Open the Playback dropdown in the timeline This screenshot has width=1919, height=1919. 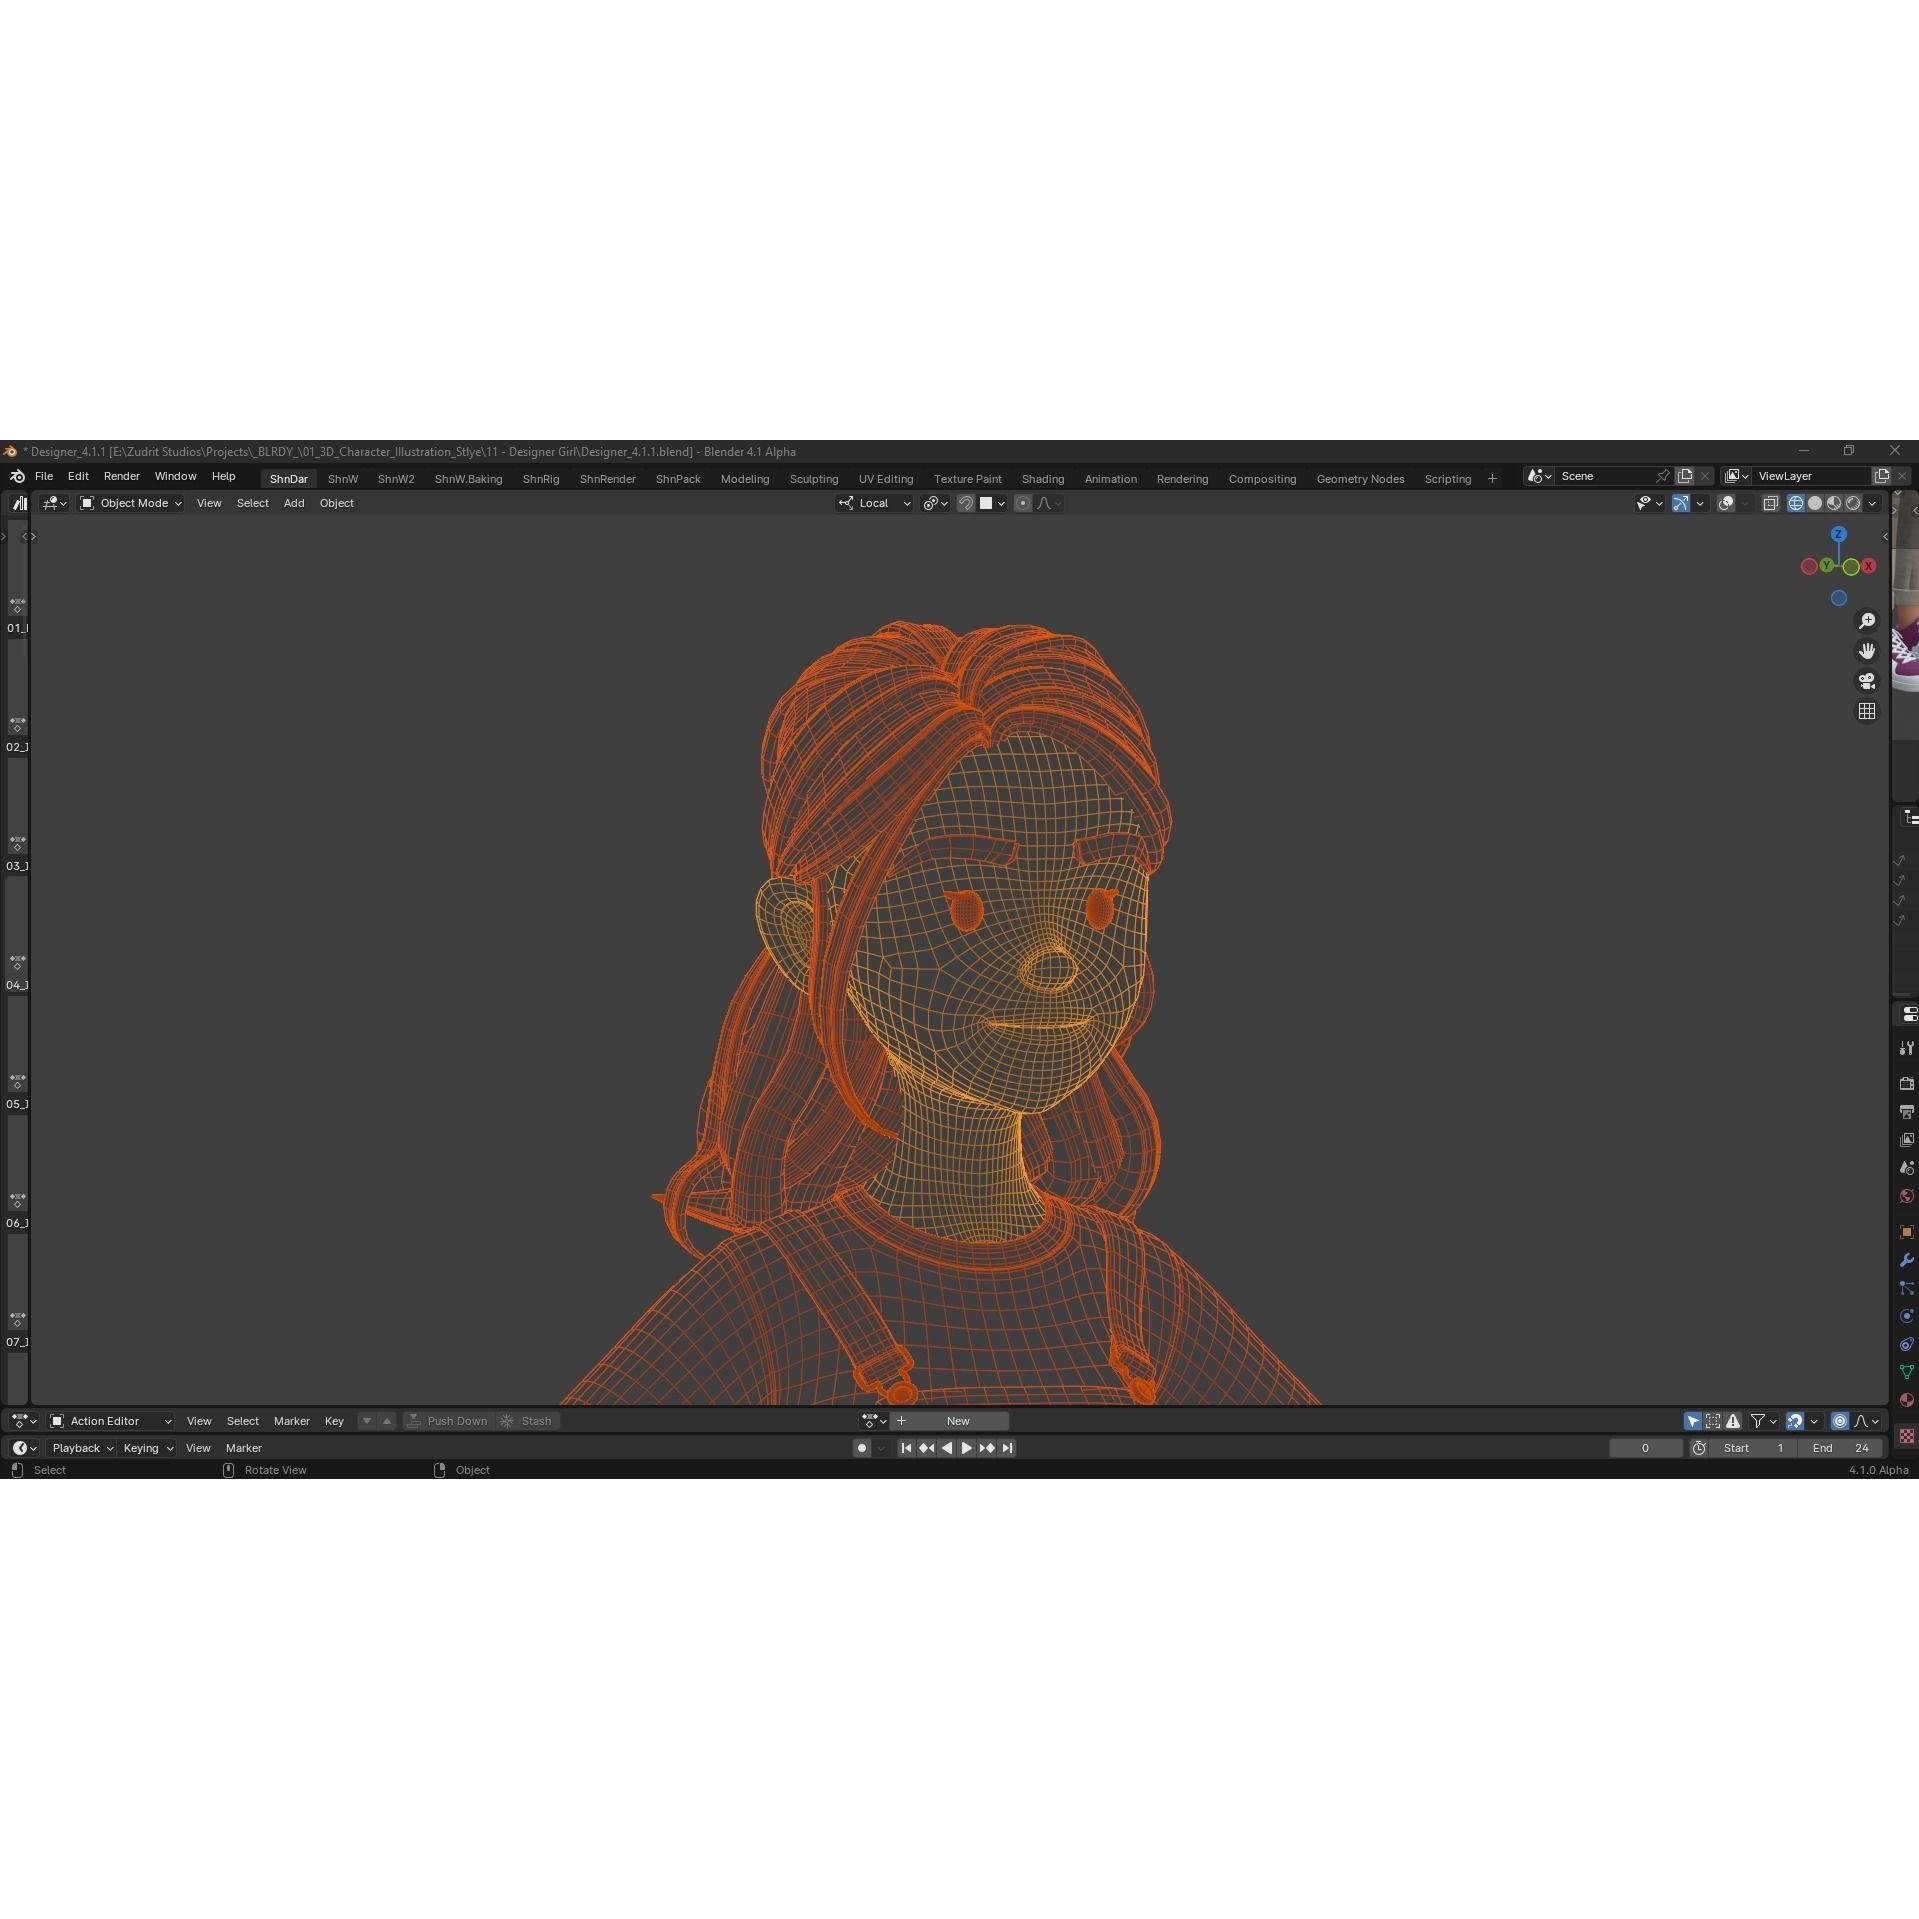coord(80,1448)
